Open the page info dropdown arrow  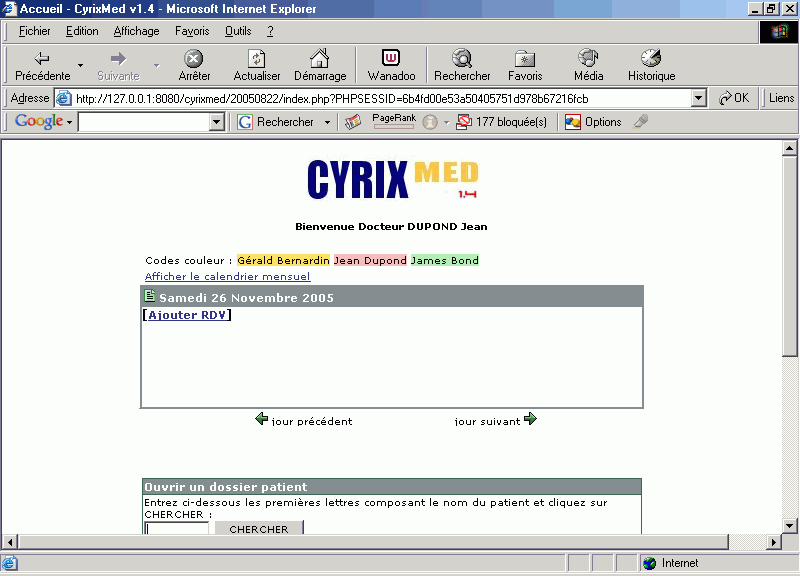pos(446,122)
